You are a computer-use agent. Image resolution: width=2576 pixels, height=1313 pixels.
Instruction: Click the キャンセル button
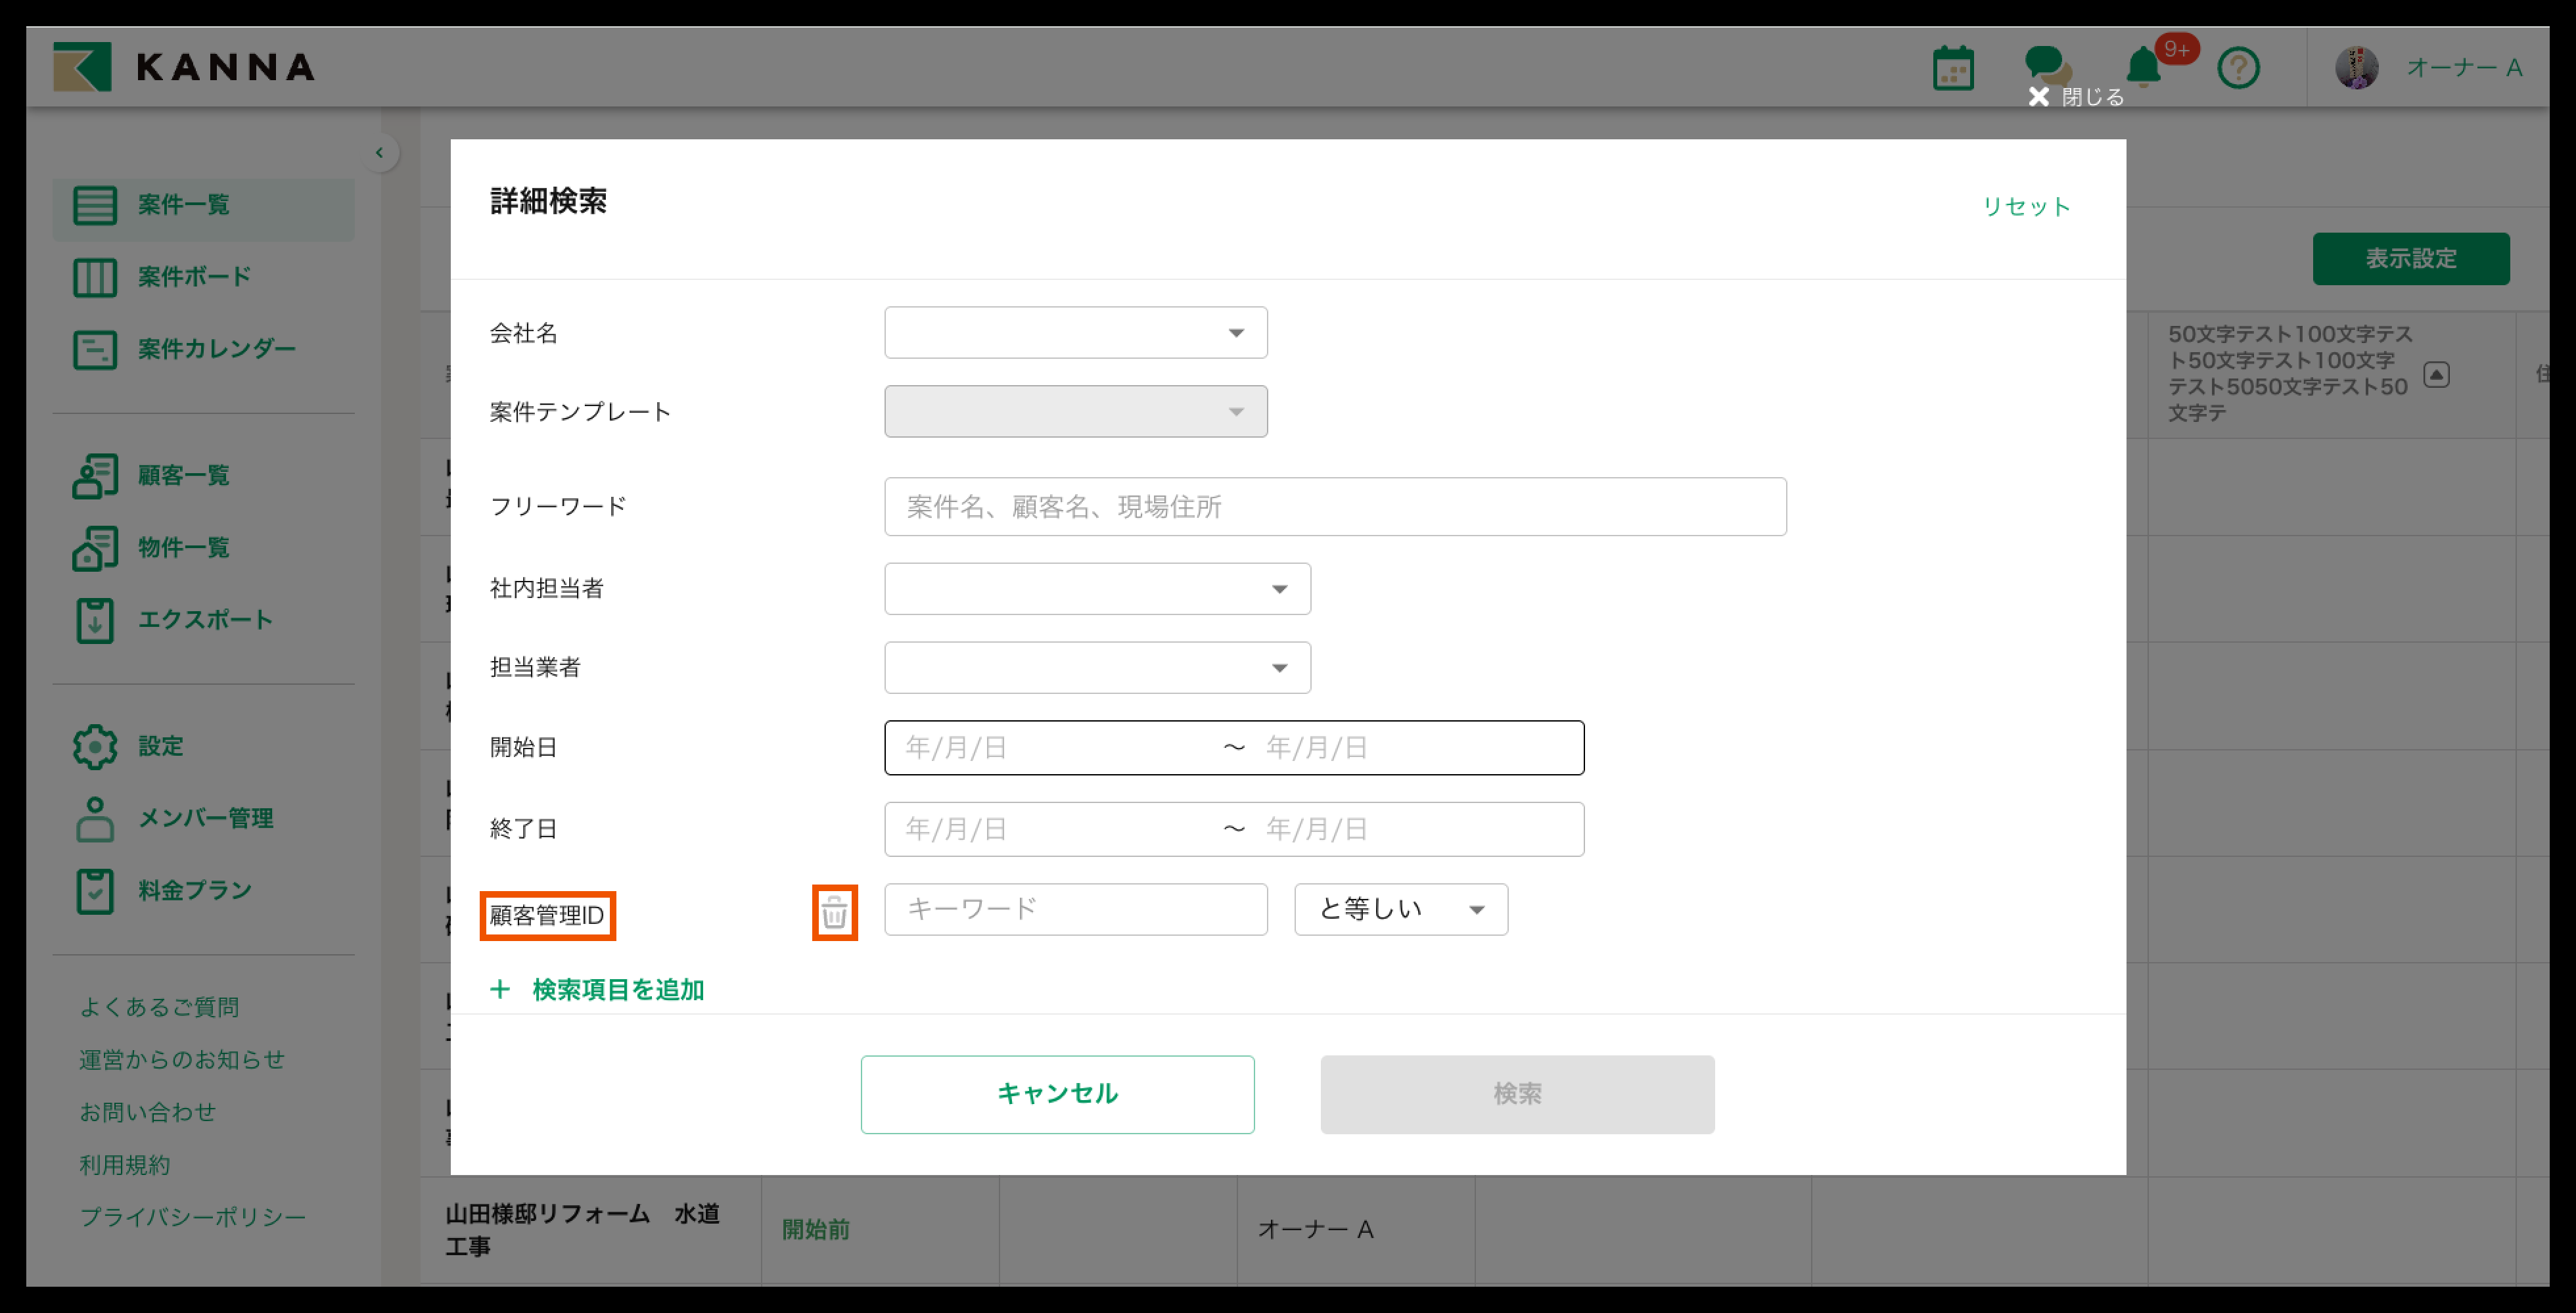(x=1057, y=1094)
